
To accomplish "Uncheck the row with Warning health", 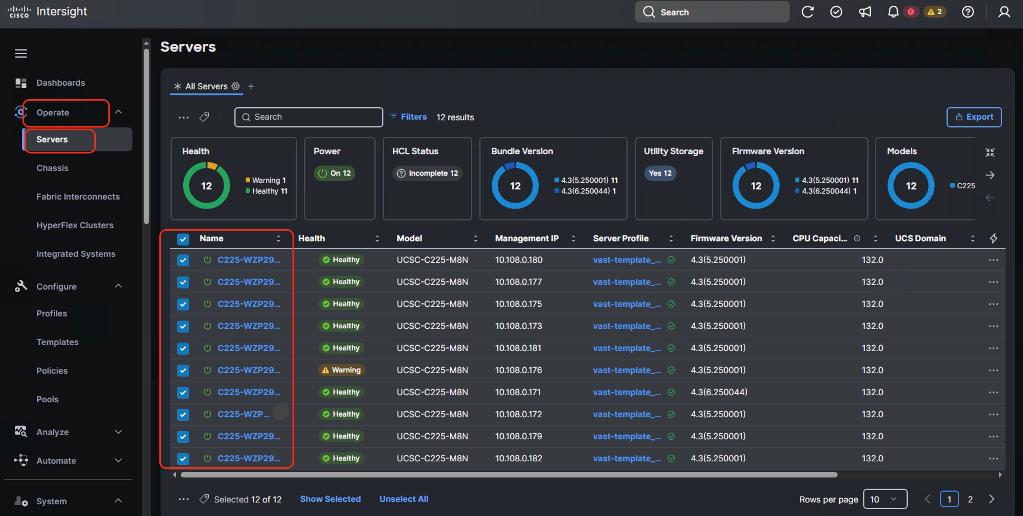I will click(x=183, y=370).
